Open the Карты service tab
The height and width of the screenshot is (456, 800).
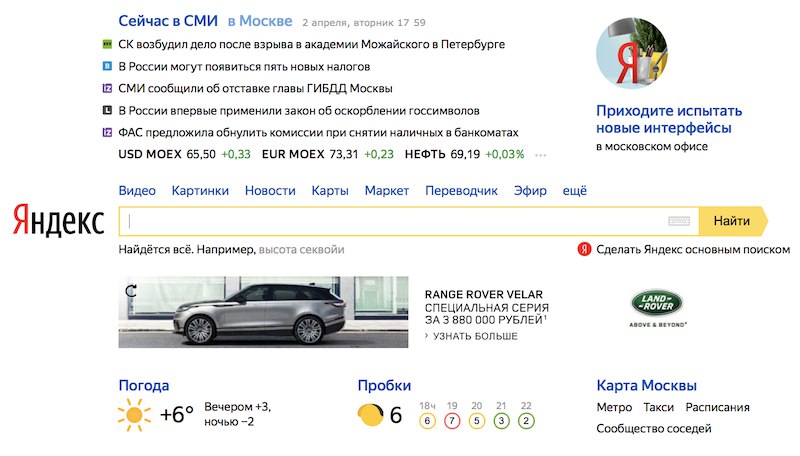(330, 191)
